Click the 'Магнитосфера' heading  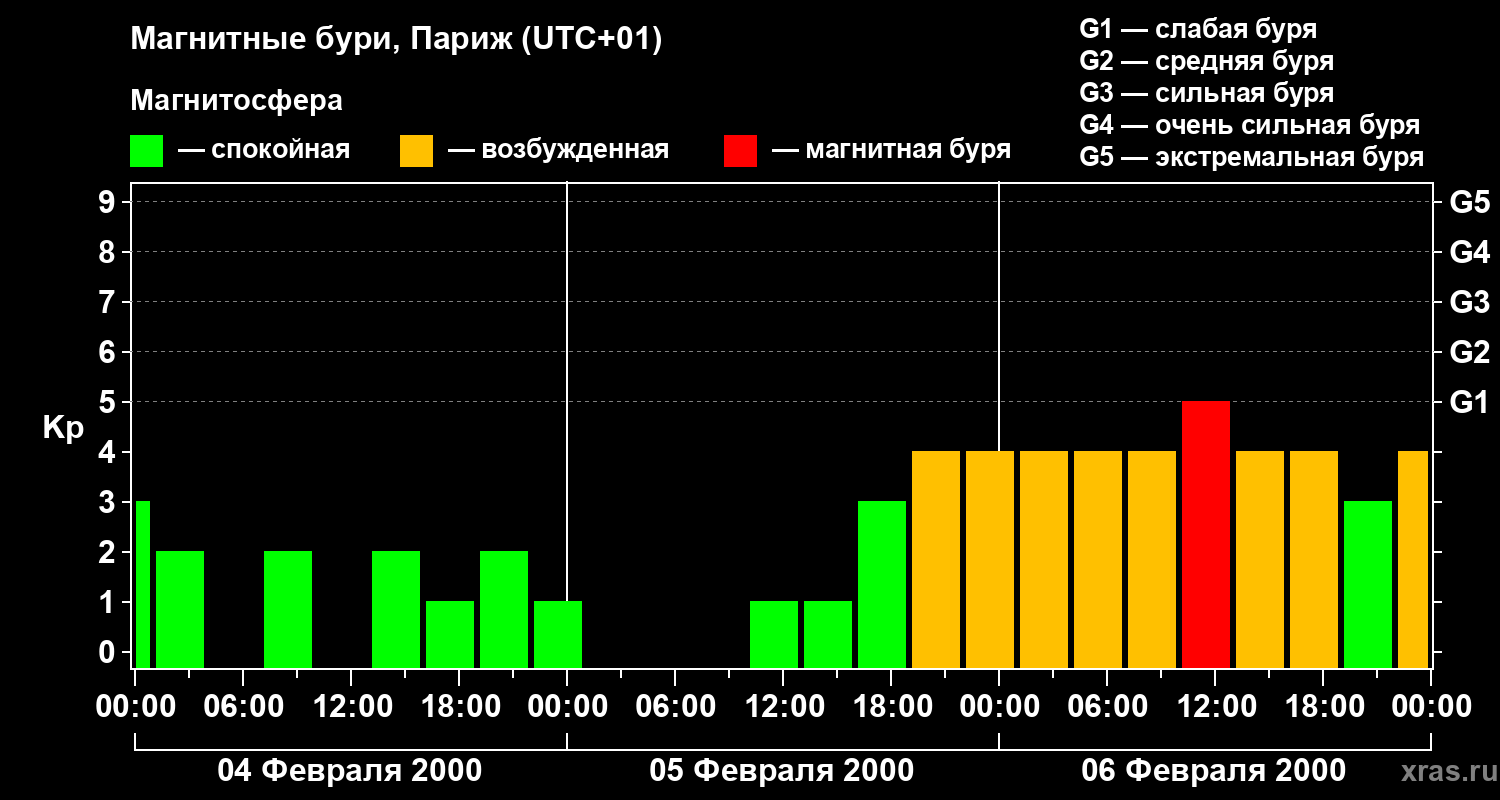click(x=236, y=101)
